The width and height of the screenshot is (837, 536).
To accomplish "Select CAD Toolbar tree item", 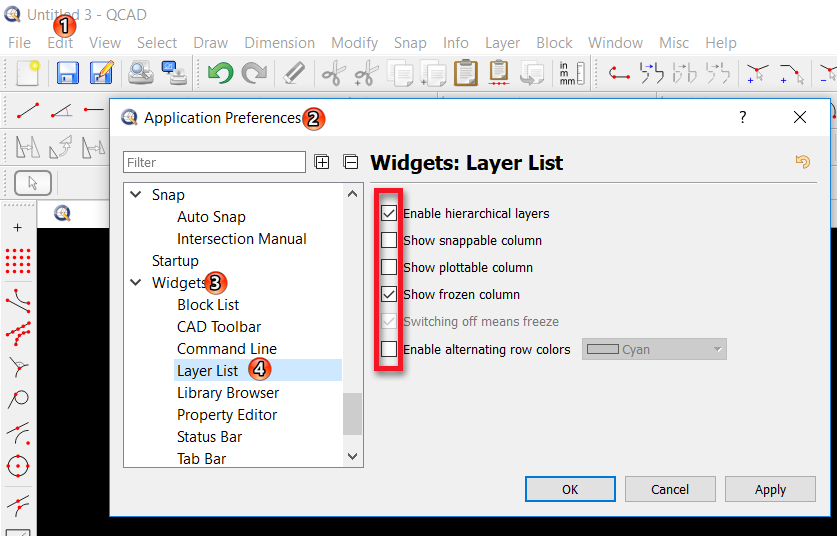I will tap(219, 326).
